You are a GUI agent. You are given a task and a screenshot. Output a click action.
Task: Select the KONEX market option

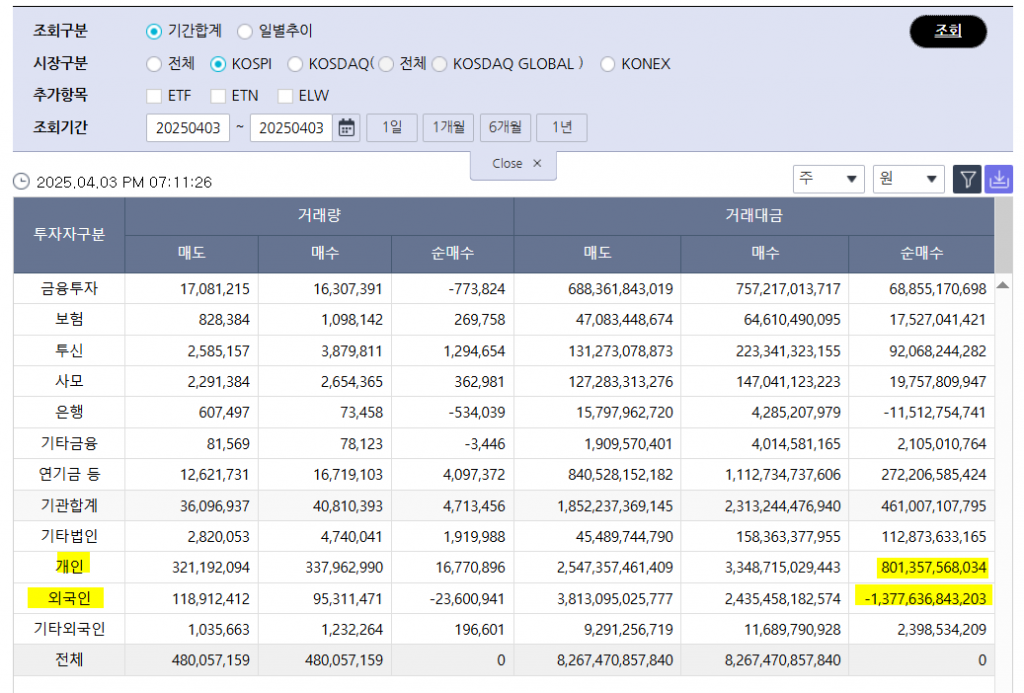point(607,64)
